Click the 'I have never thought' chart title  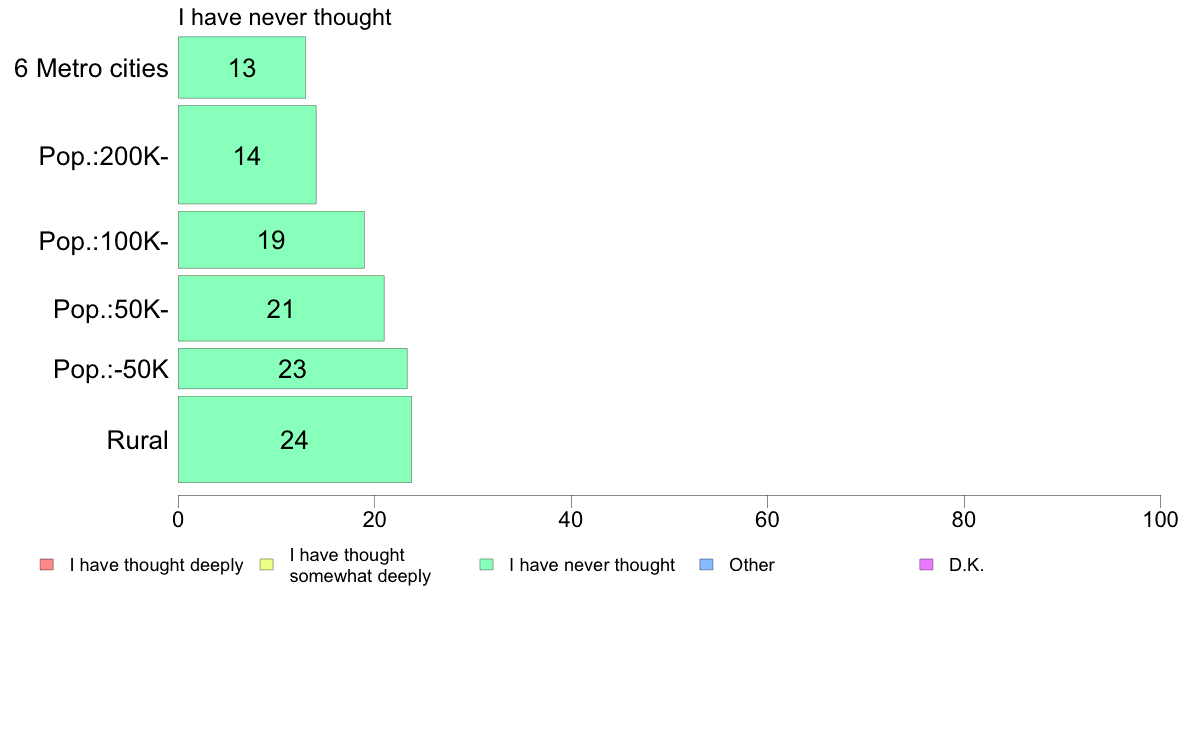[285, 17]
